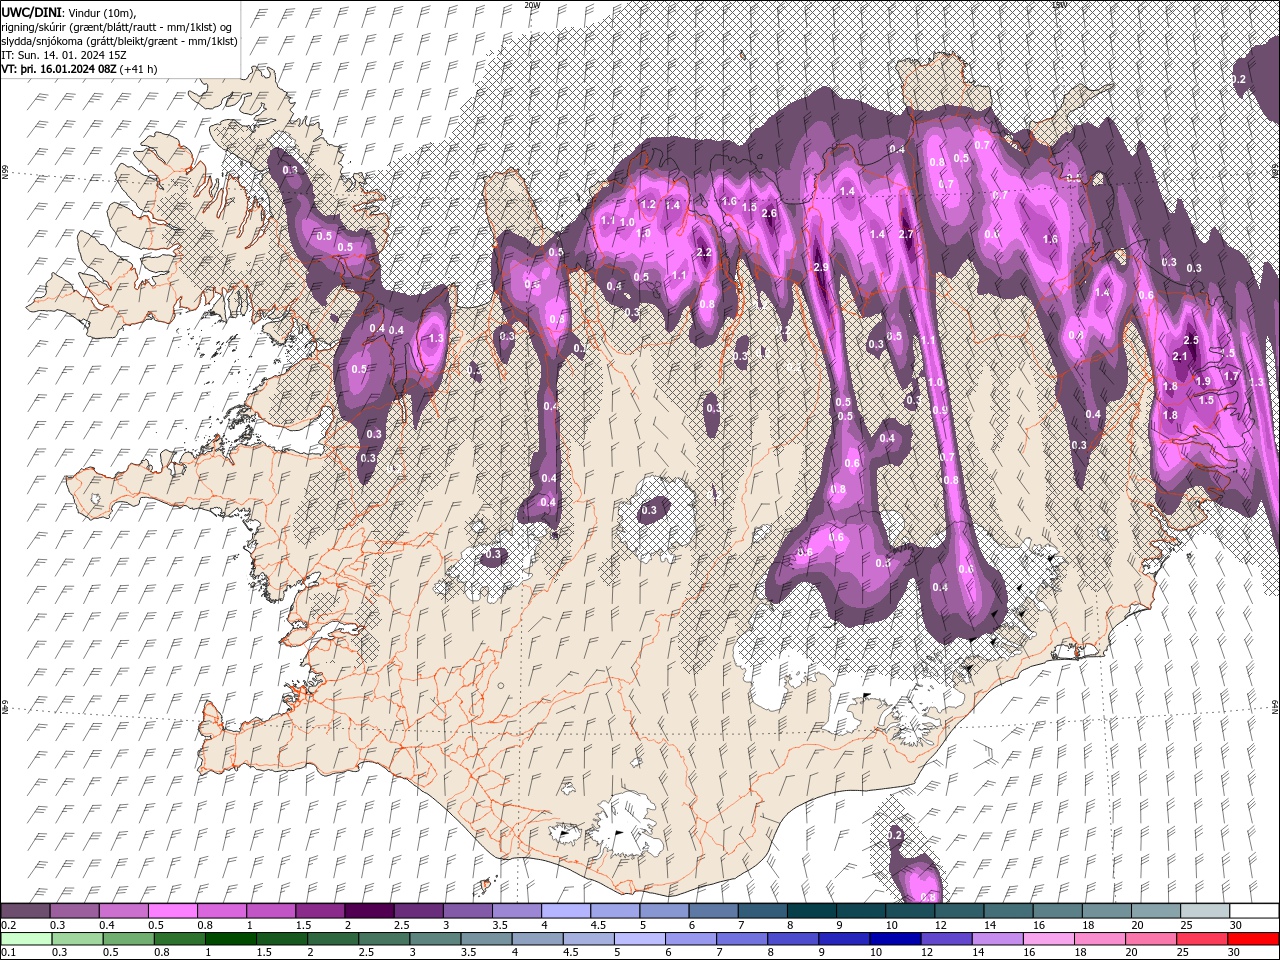The height and width of the screenshot is (960, 1280).
Task: Select the snow legend swatch labeled 3.5
Action: pyautogui.click(x=517, y=911)
